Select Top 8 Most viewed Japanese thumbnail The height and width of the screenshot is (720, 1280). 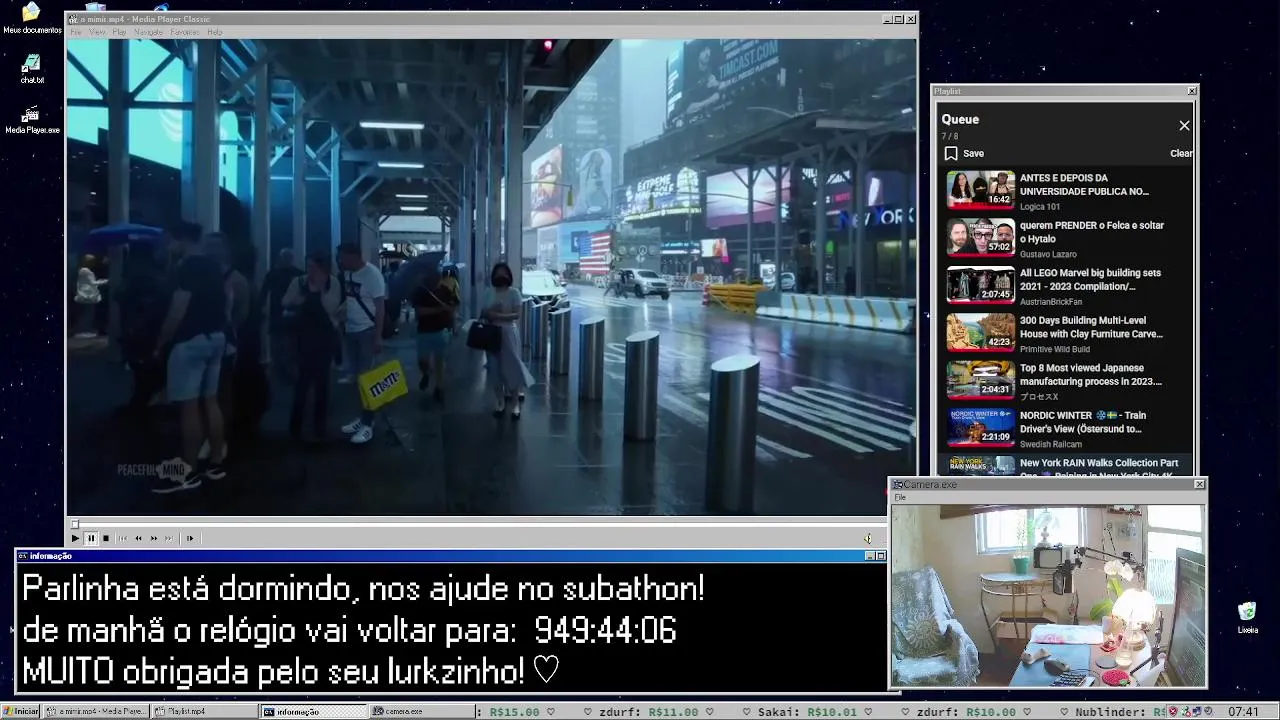(981, 380)
